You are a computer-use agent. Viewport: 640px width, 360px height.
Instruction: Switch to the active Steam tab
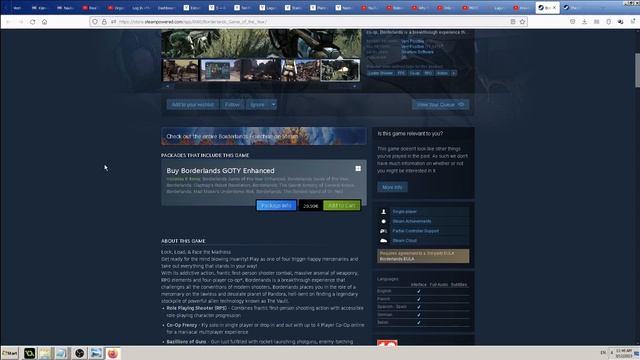[x=548, y=7]
